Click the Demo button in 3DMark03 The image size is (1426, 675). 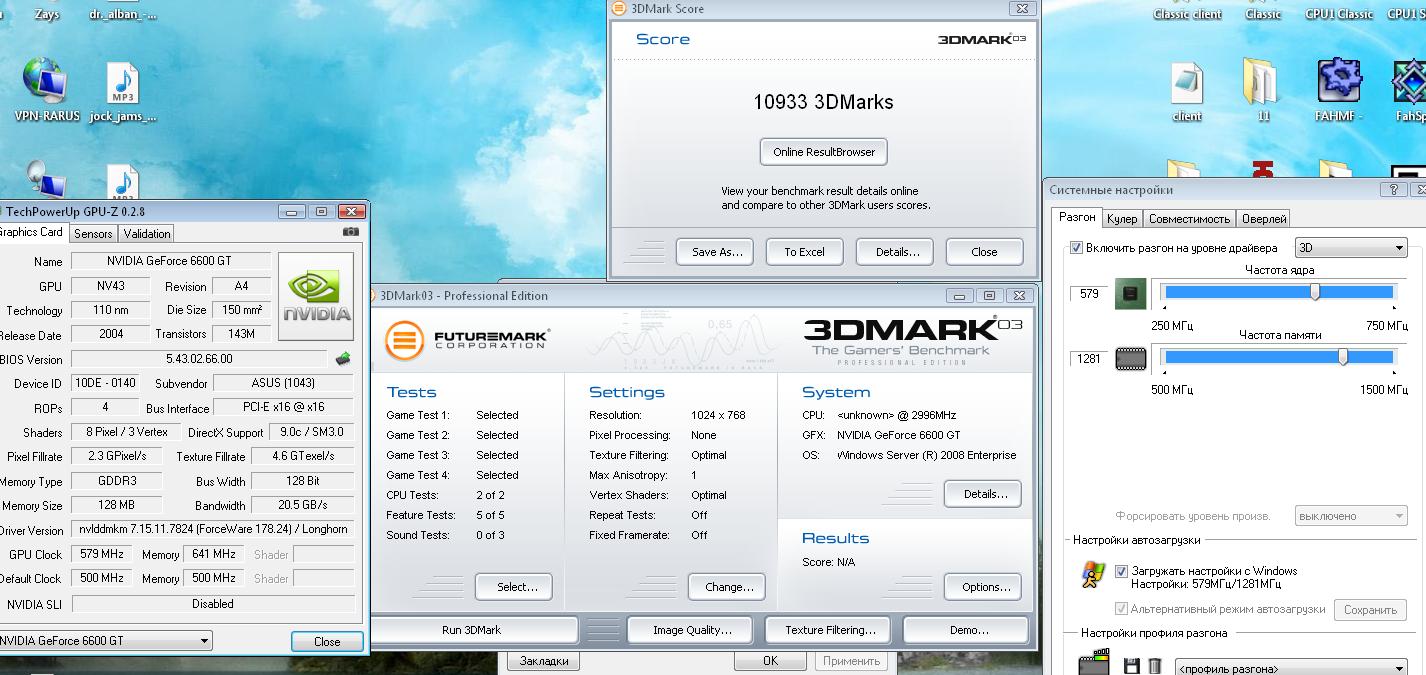tap(968, 630)
